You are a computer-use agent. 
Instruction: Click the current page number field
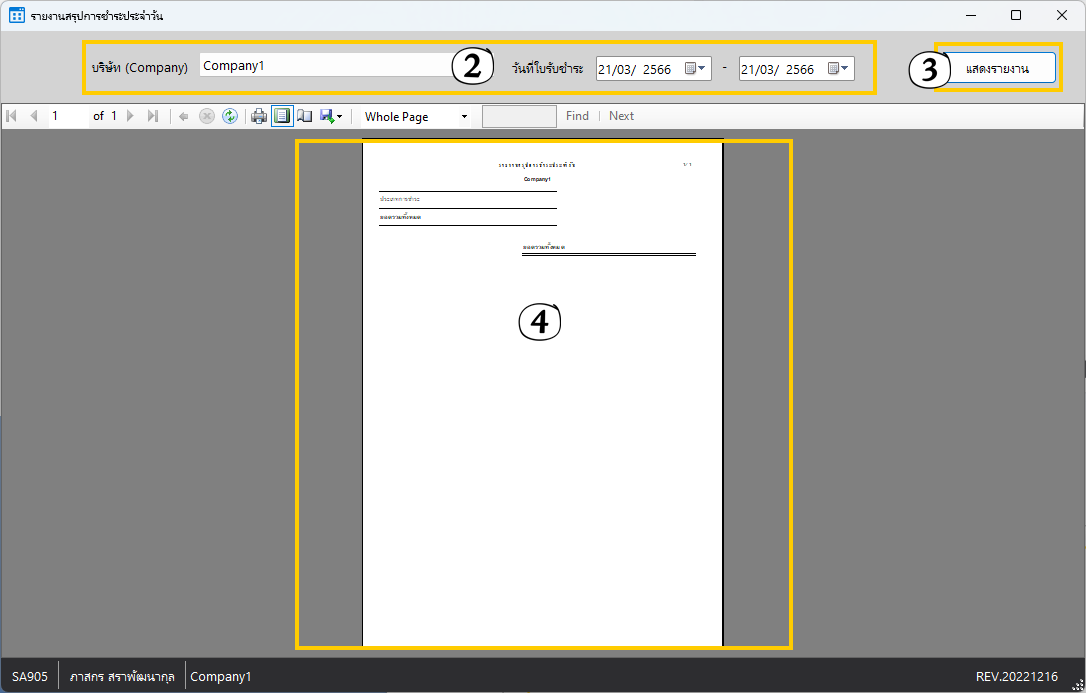68,116
